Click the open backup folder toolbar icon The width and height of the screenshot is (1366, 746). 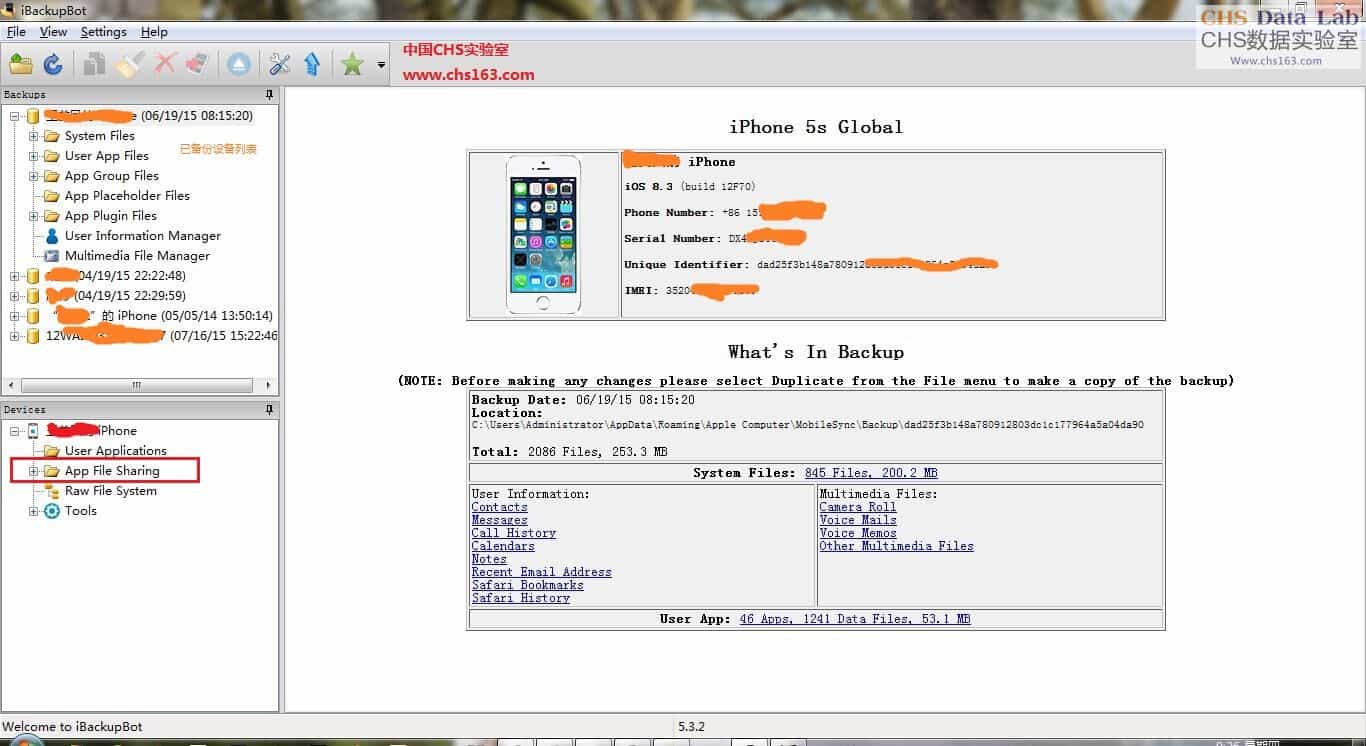click(x=21, y=65)
